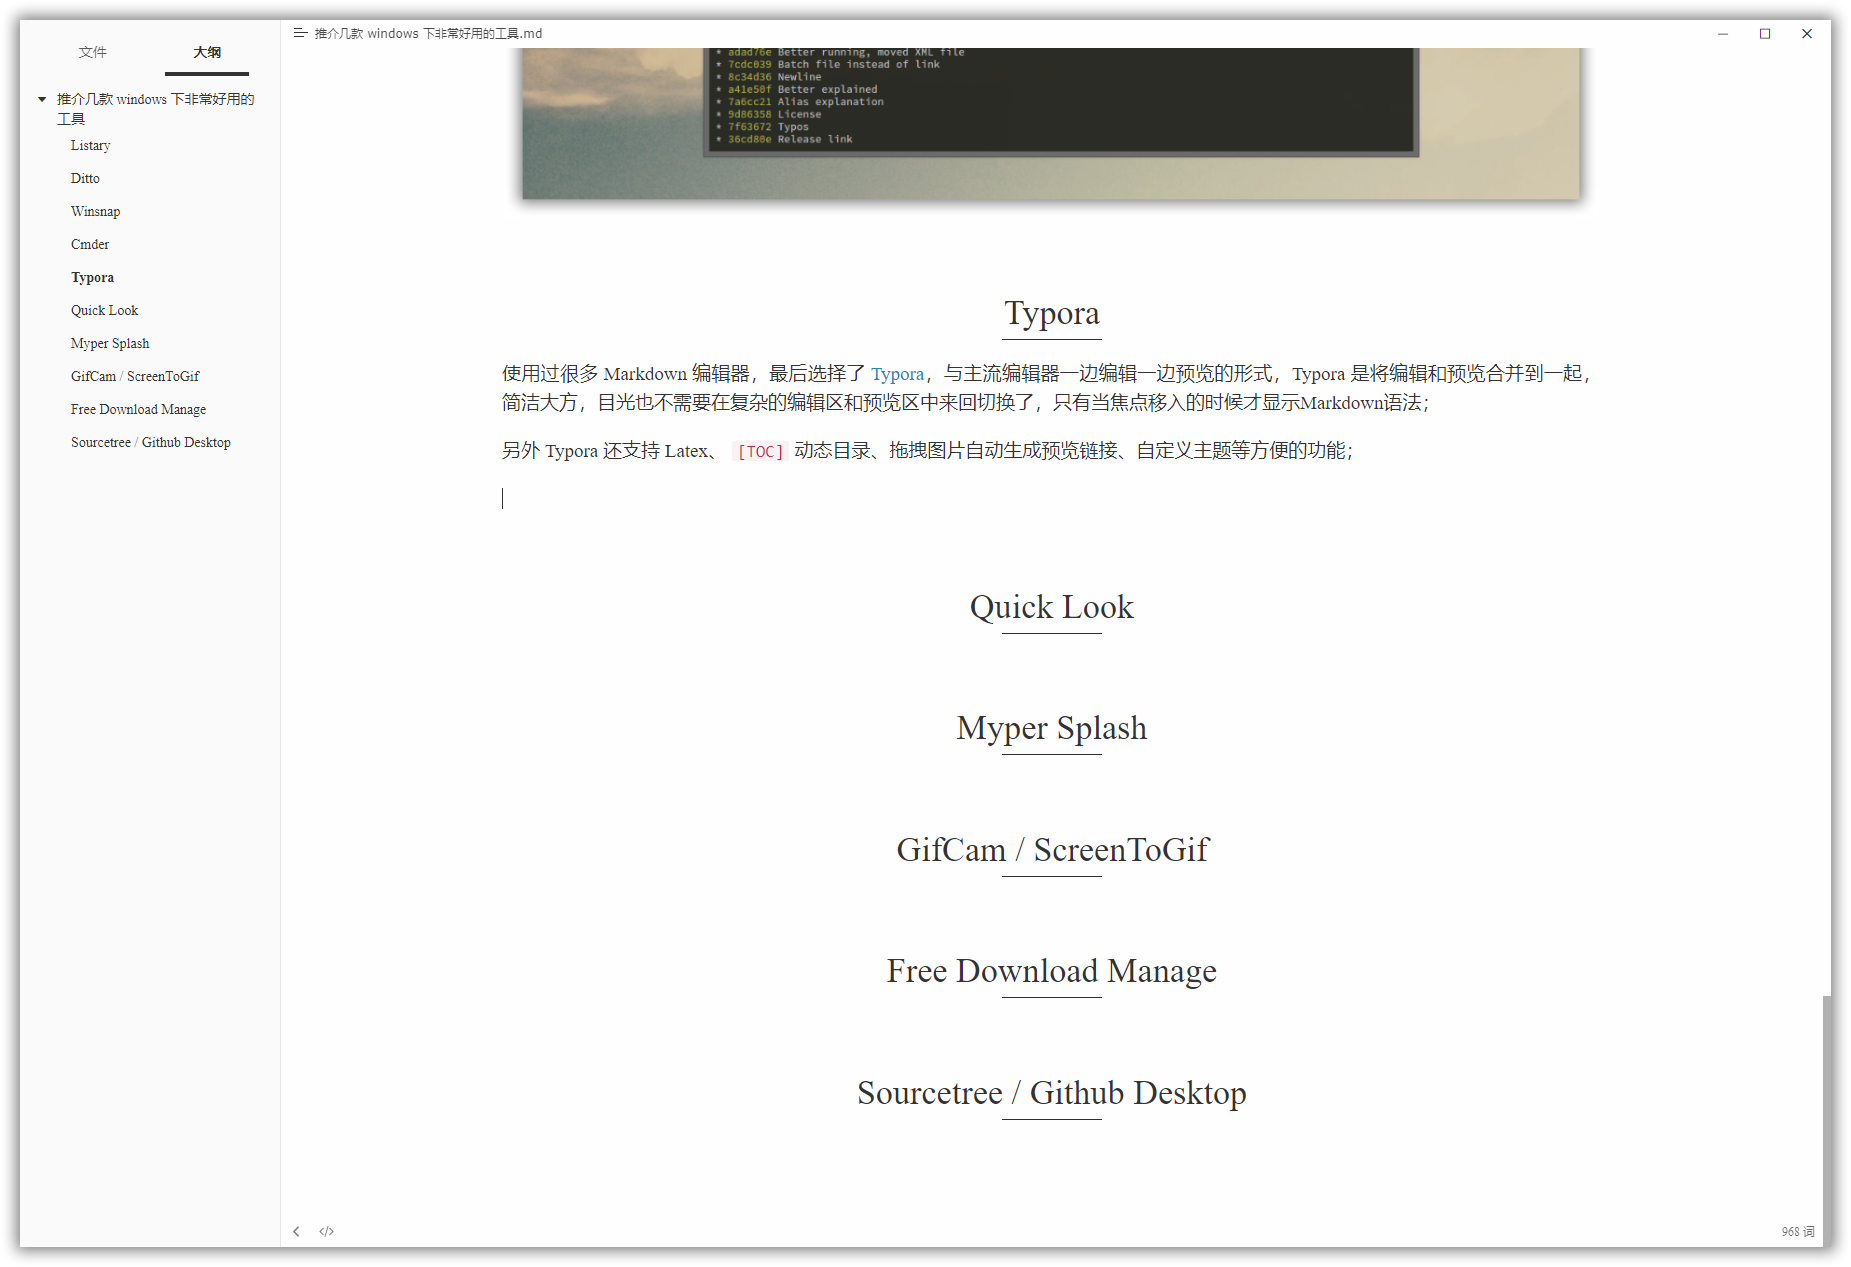The width and height of the screenshot is (1851, 1267).
Task: Place cursor in the Myper Splash heading
Action: [1051, 728]
